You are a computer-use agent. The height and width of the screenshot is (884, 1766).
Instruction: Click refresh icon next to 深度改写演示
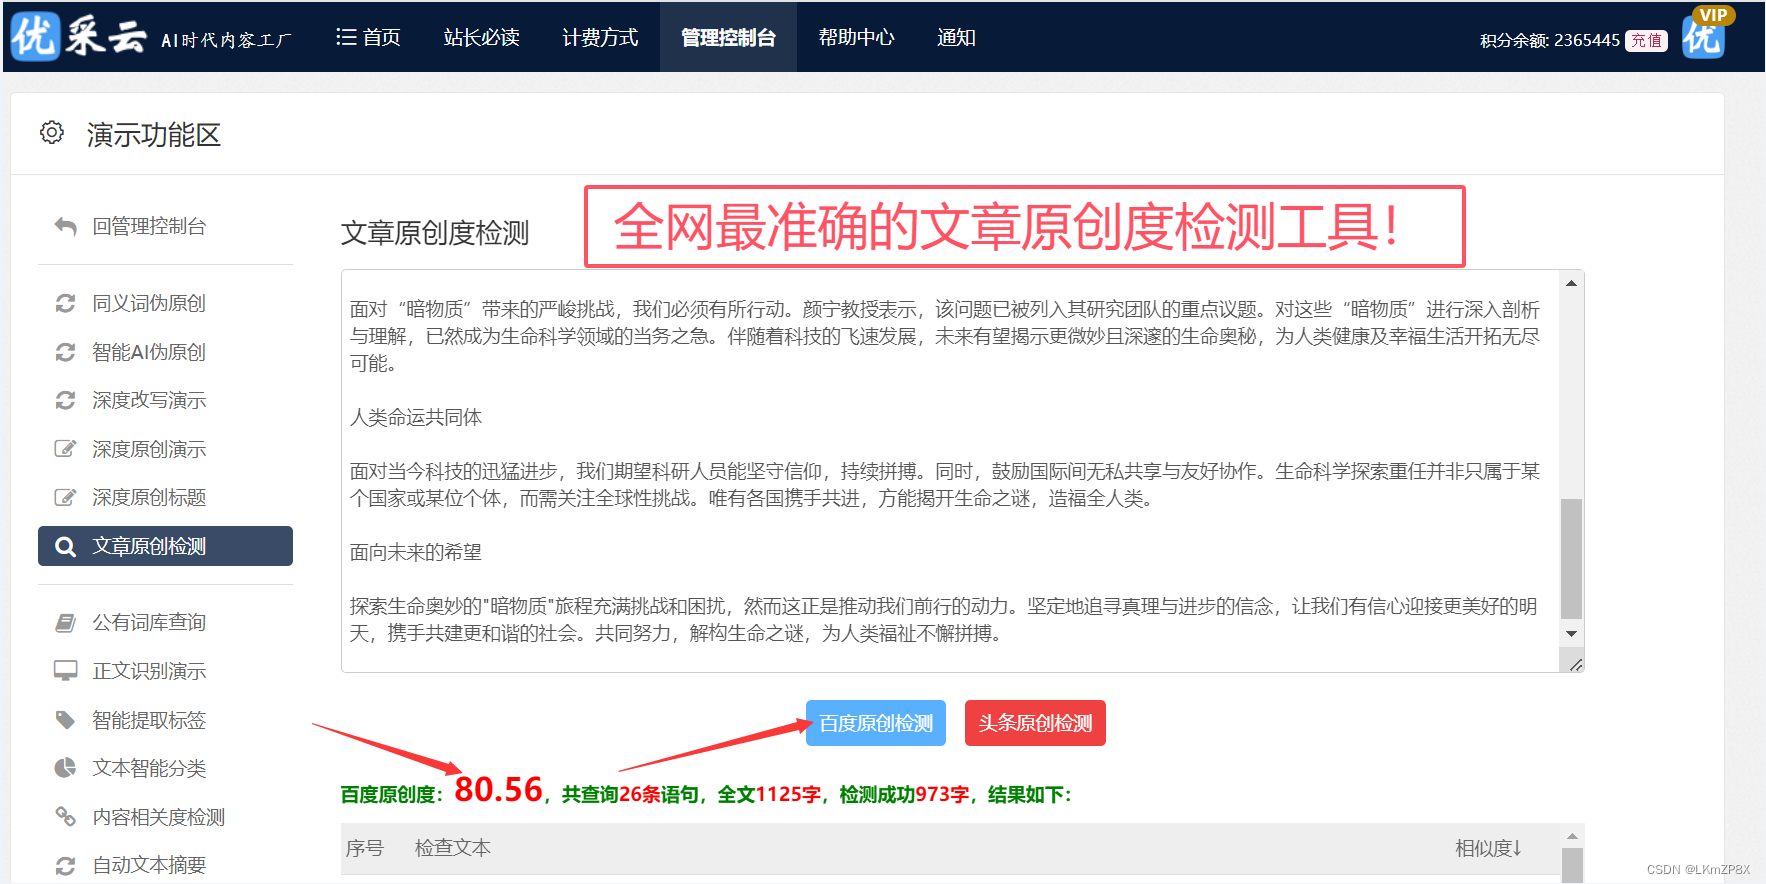65,400
